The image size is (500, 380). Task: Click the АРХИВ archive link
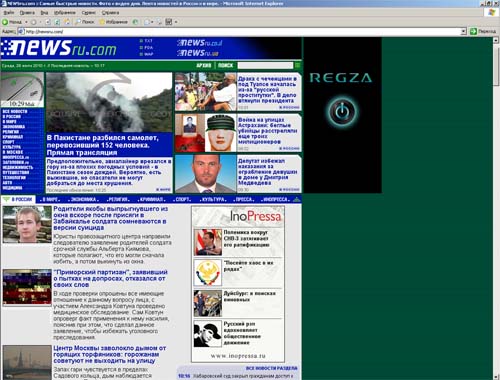204,65
